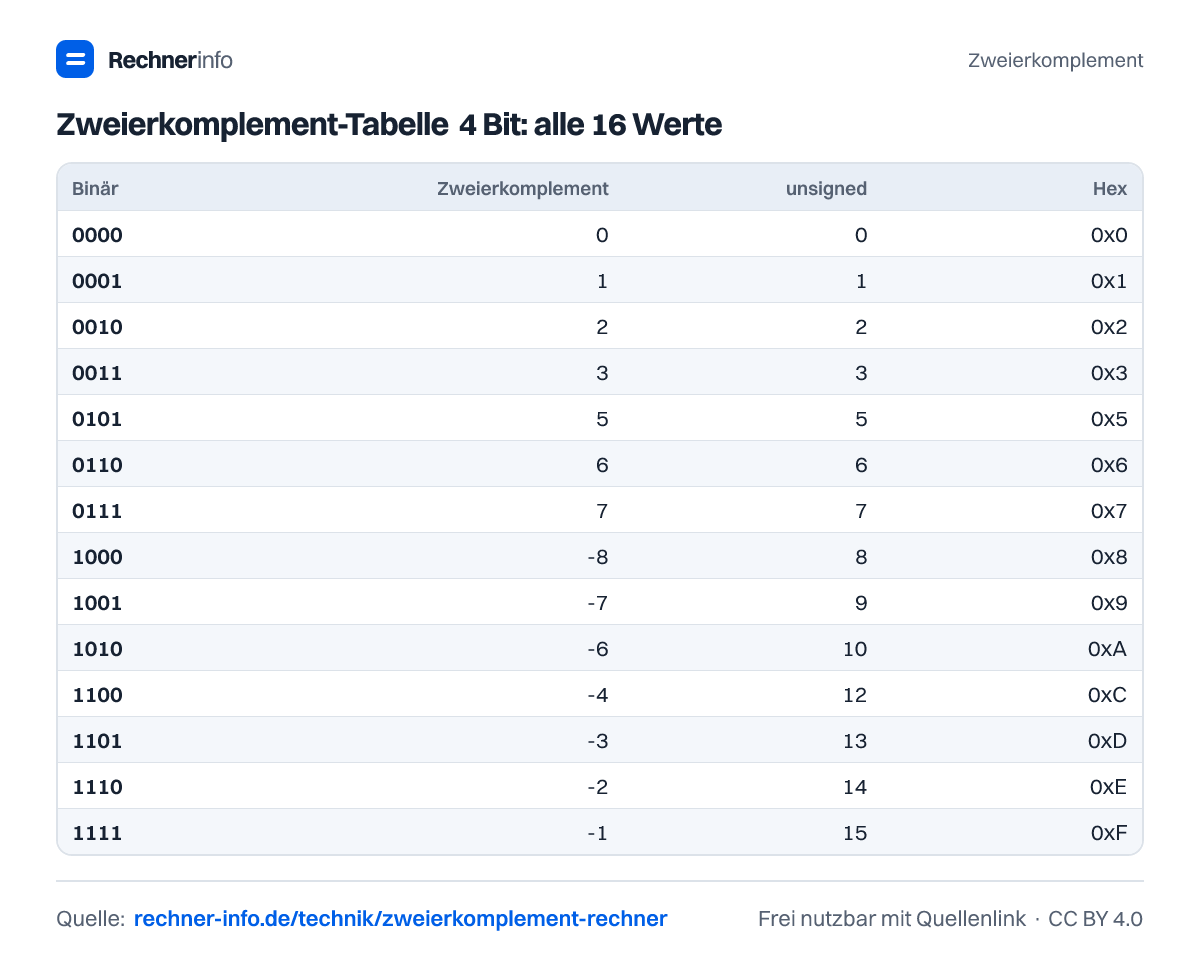Click hex value 0xC
Image resolution: width=1200 pixels, height=960 pixels.
pyautogui.click(x=1108, y=695)
